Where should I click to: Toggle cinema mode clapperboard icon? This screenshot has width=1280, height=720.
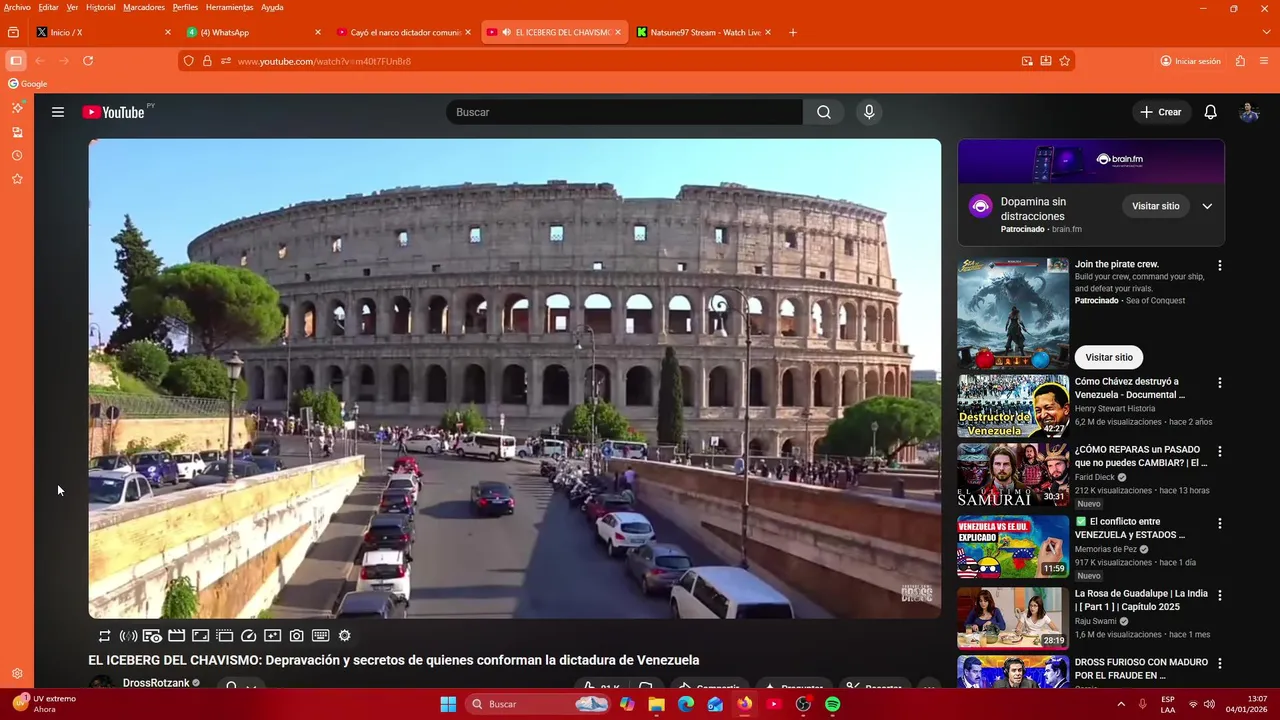[176, 636]
